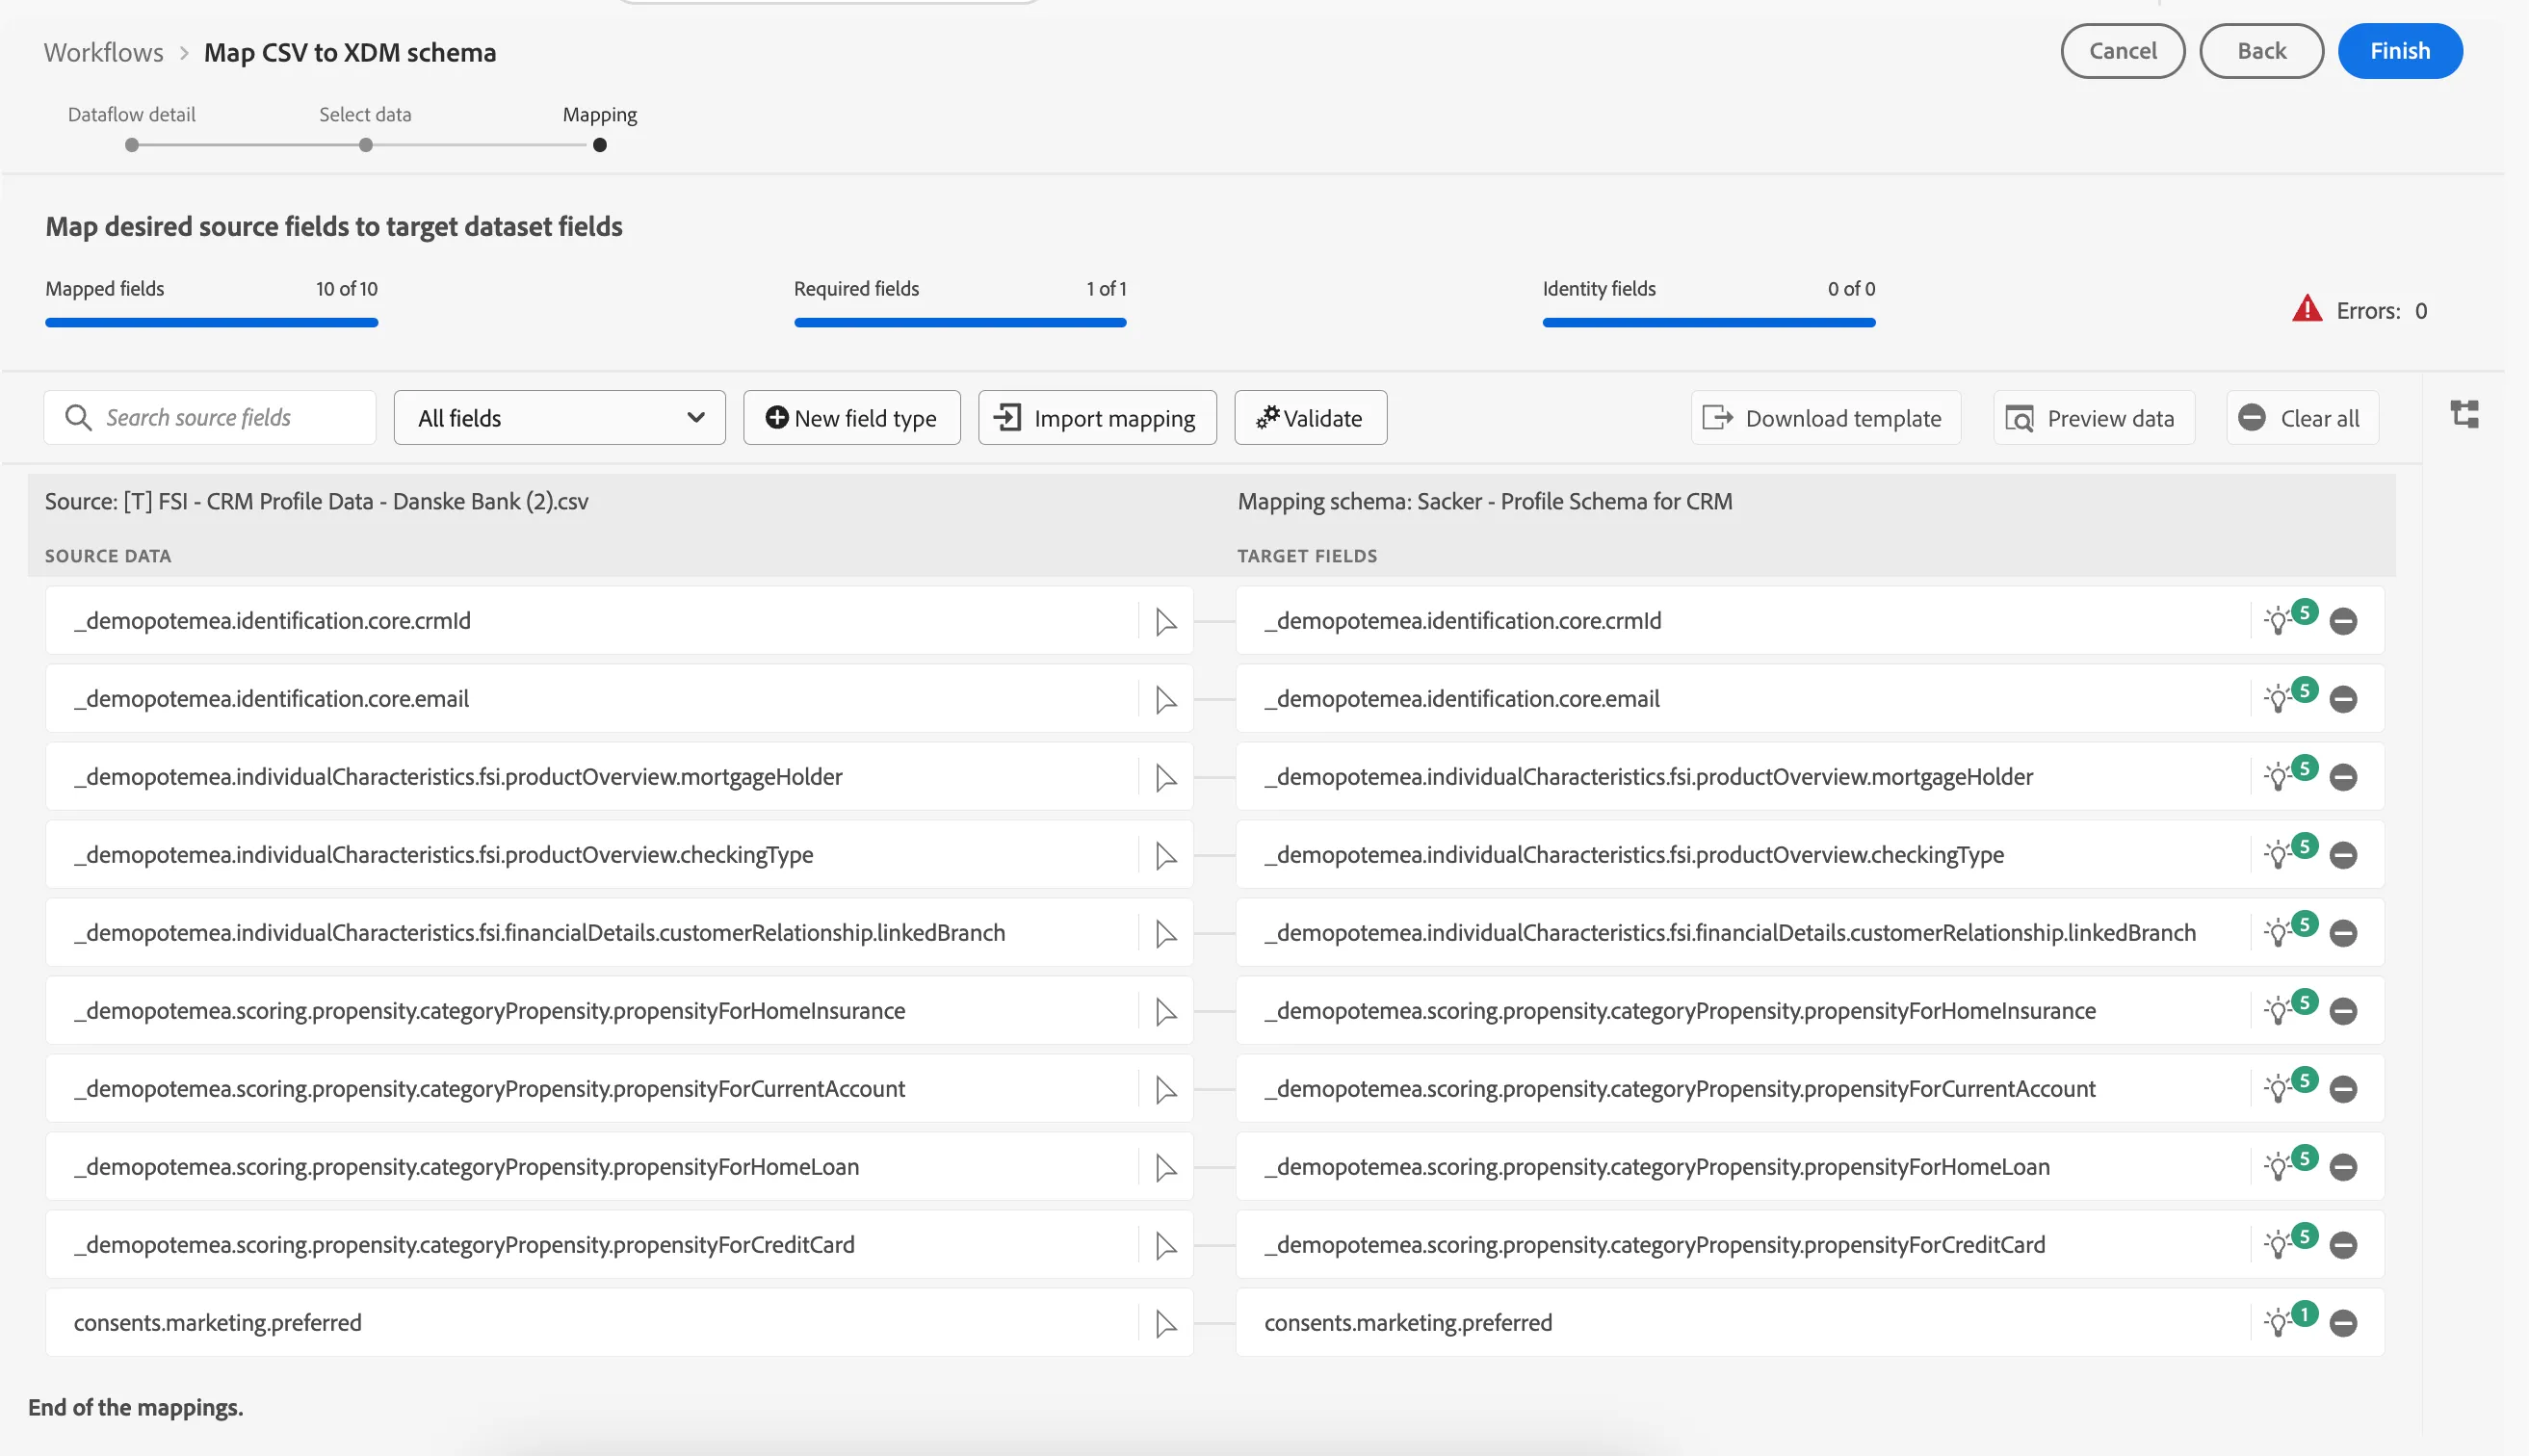Click the Identity fields progress bar
Image resolution: width=2529 pixels, height=1456 pixels.
1708,323
